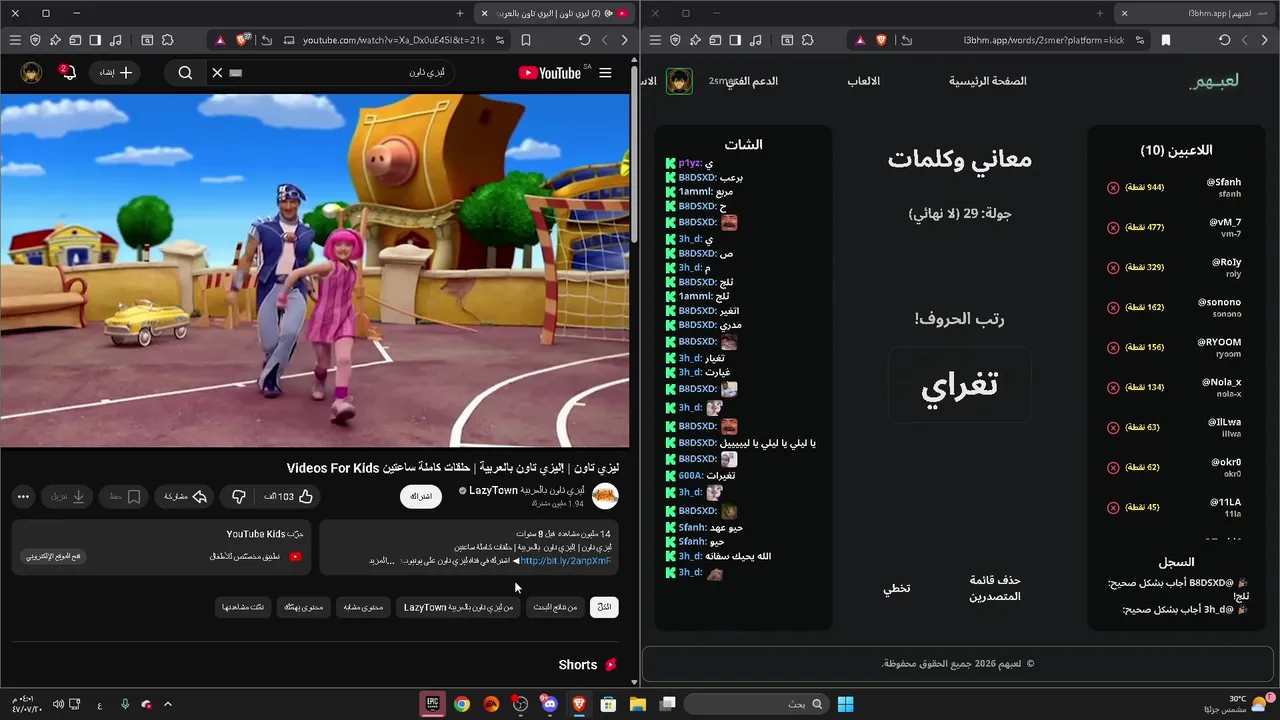1280x720 pixels.
Task: Click the LazyTown video player
Action: tap(315, 270)
